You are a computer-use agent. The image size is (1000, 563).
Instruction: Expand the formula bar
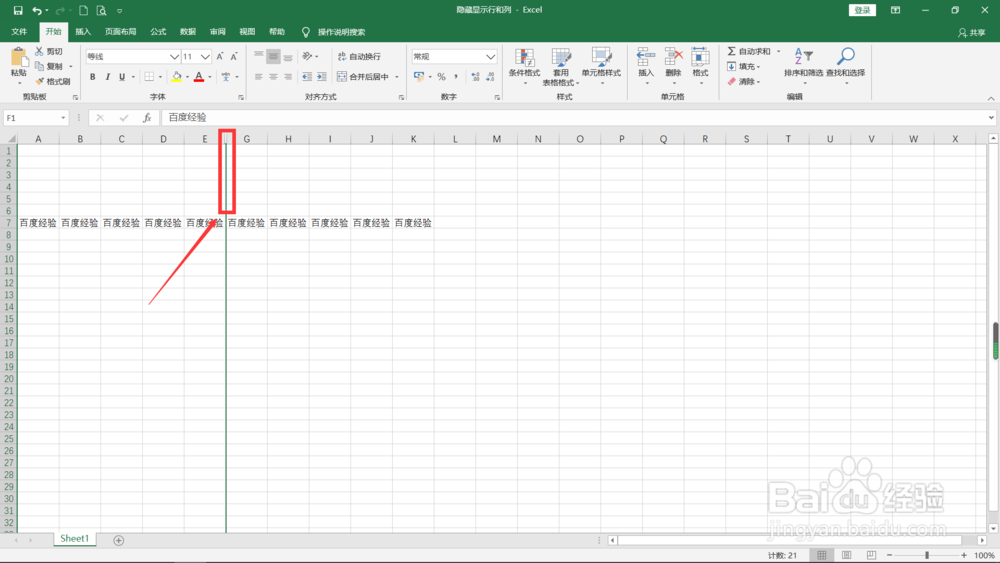coord(991,118)
